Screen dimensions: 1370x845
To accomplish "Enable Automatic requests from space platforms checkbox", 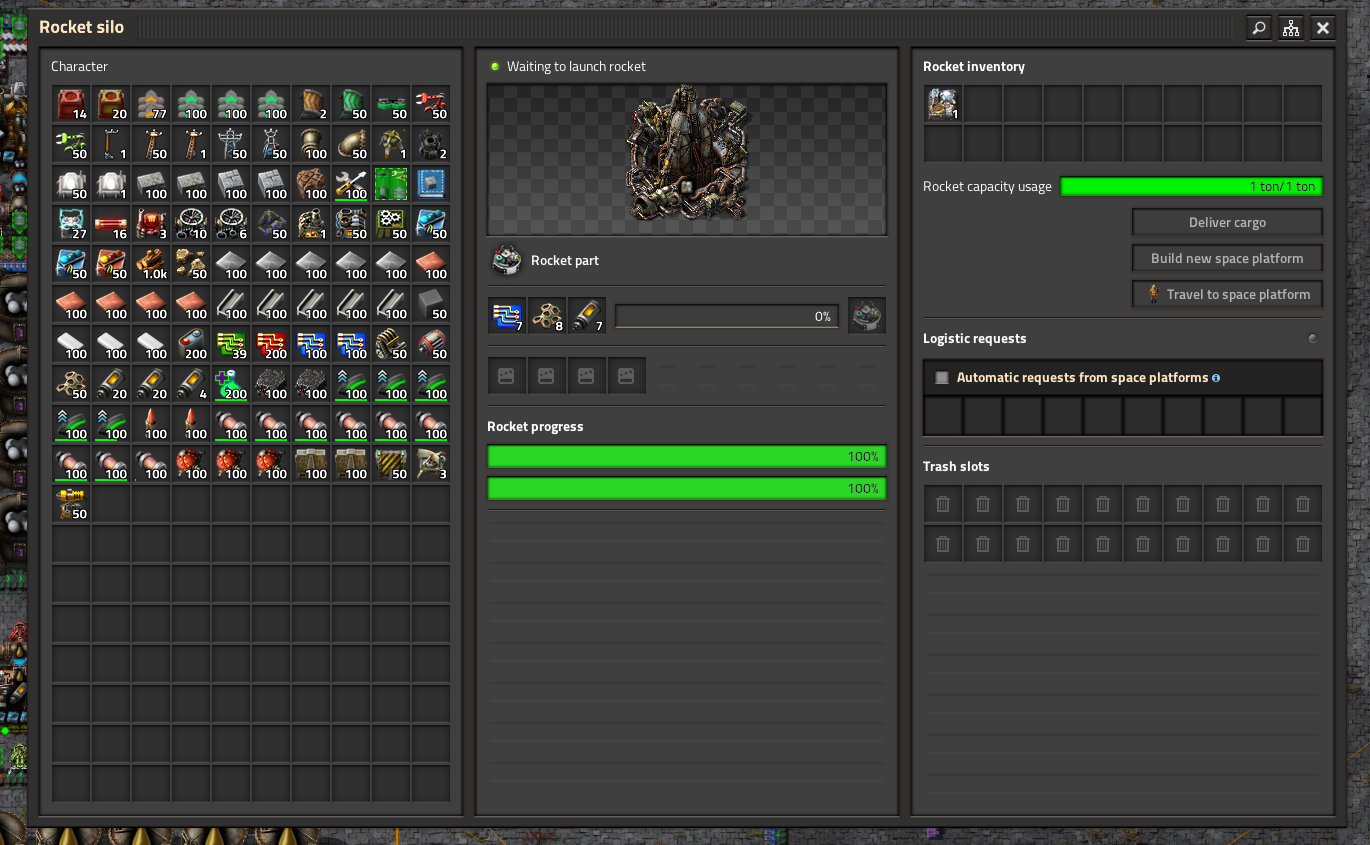I will coord(941,378).
